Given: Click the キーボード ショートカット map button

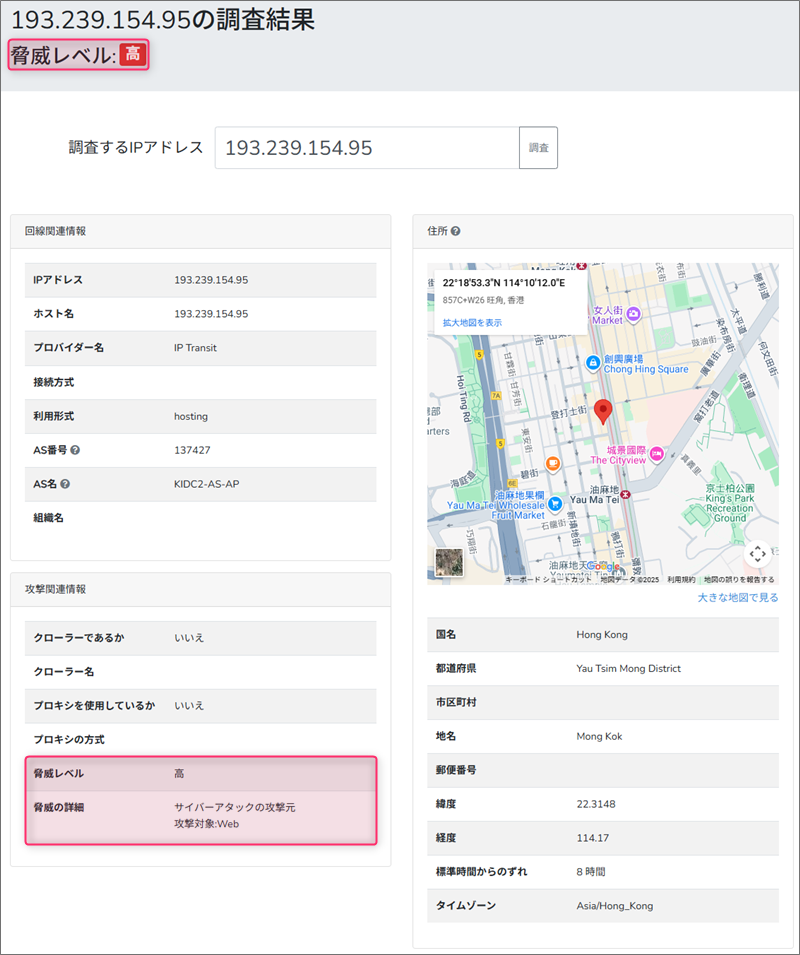Looking at the screenshot, I should click(549, 580).
